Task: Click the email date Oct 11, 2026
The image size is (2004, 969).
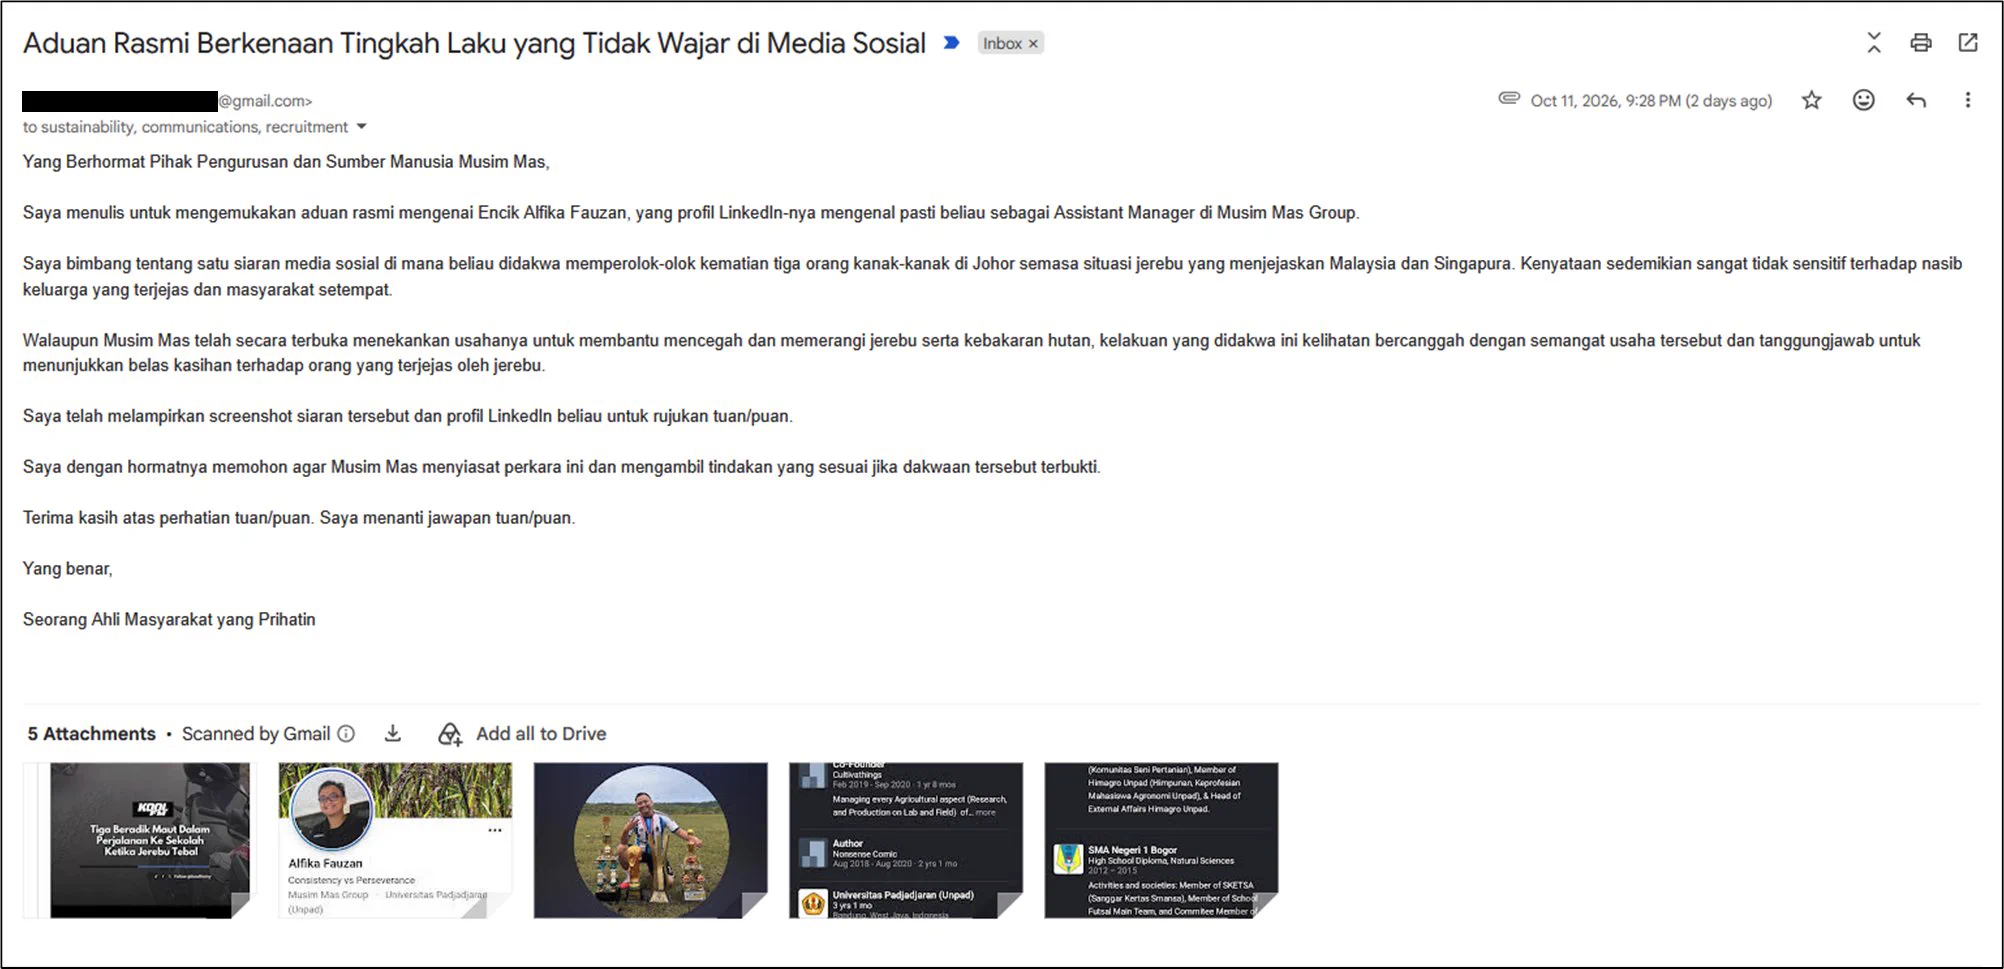Action: 1651,101
